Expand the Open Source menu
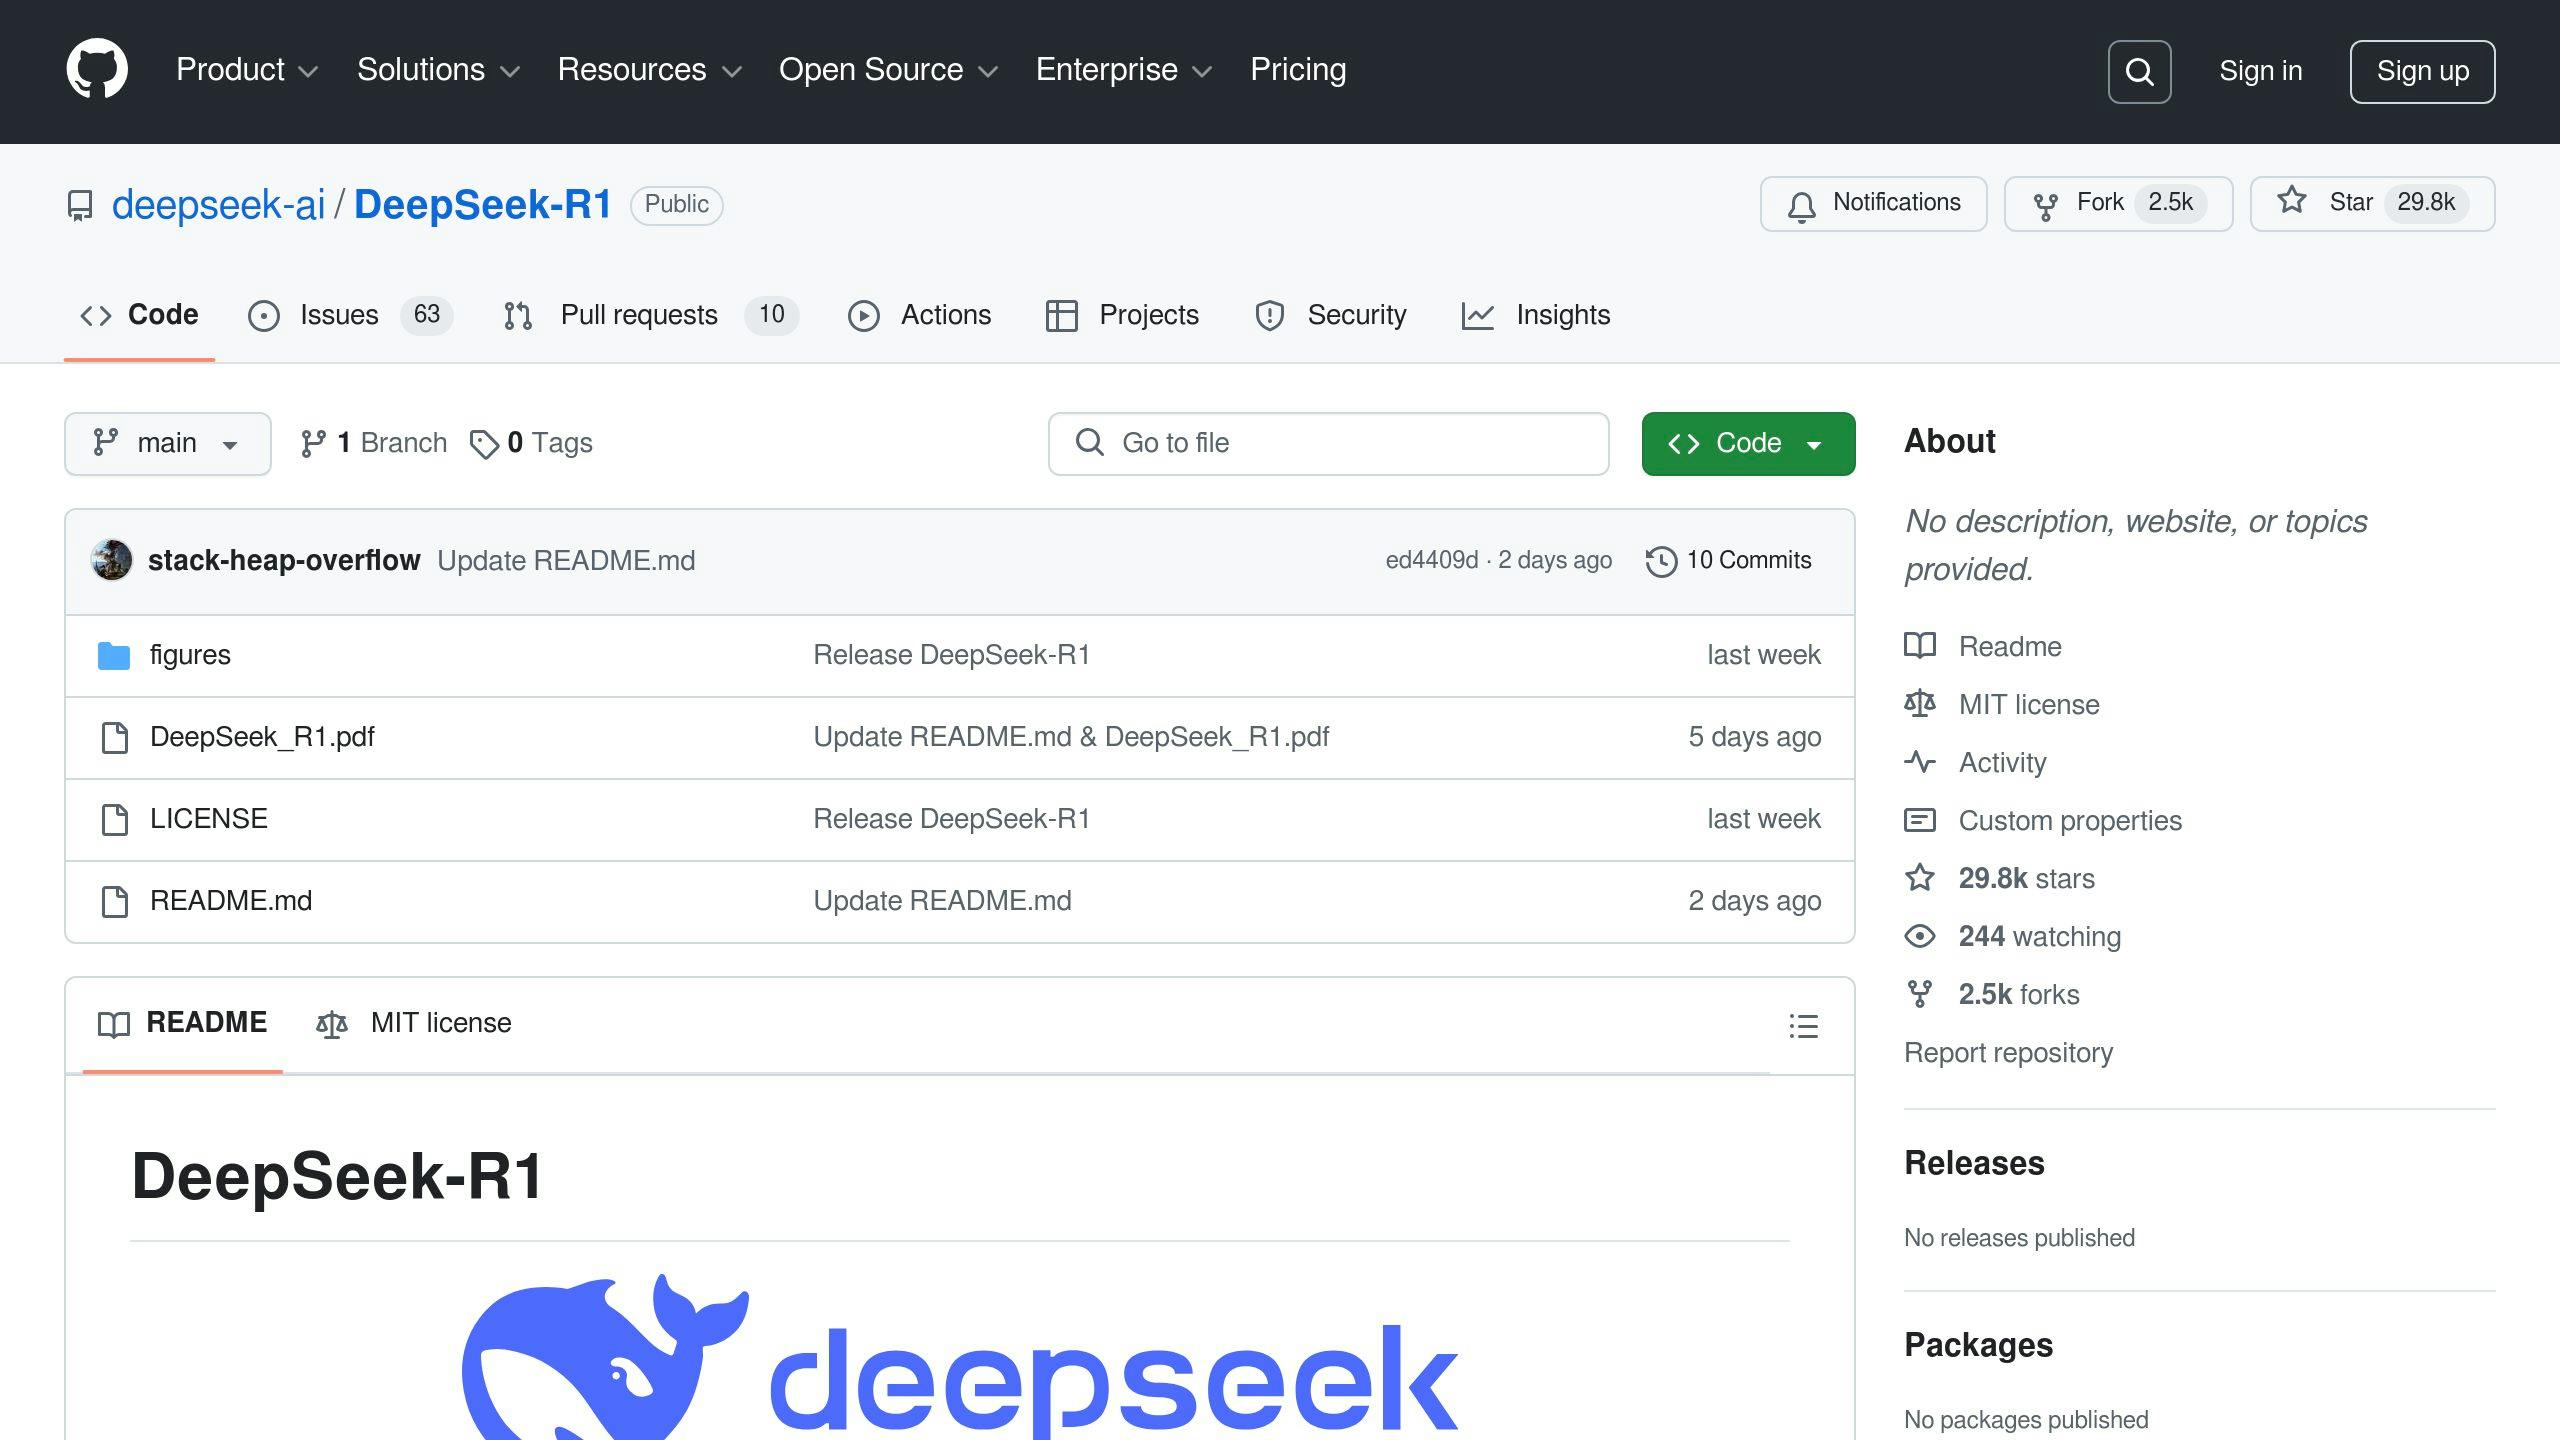Screen dimensions: 2560x1440 (x=888, y=70)
